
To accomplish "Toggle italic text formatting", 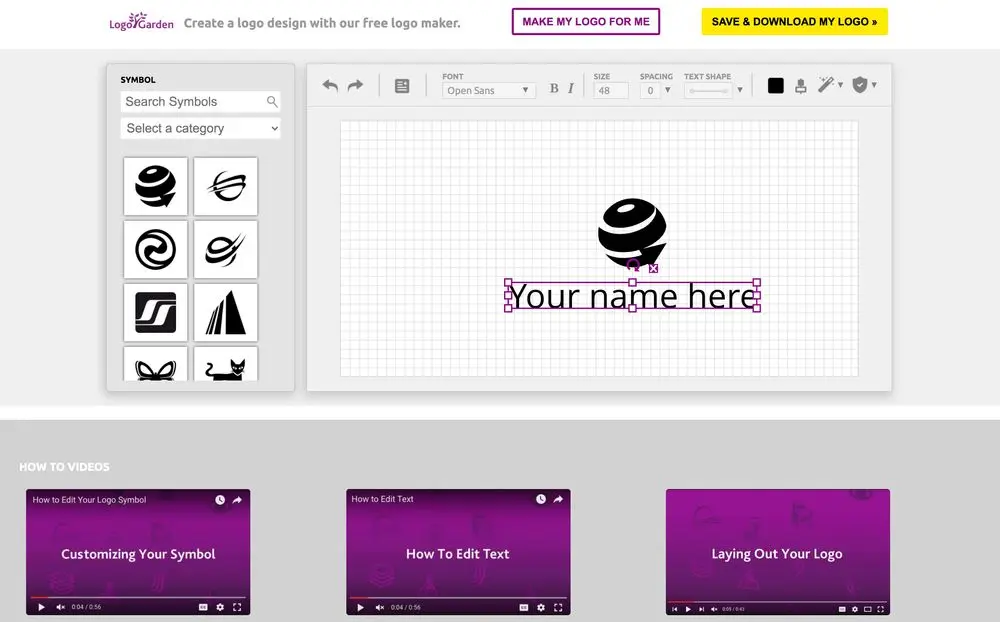I will (571, 89).
